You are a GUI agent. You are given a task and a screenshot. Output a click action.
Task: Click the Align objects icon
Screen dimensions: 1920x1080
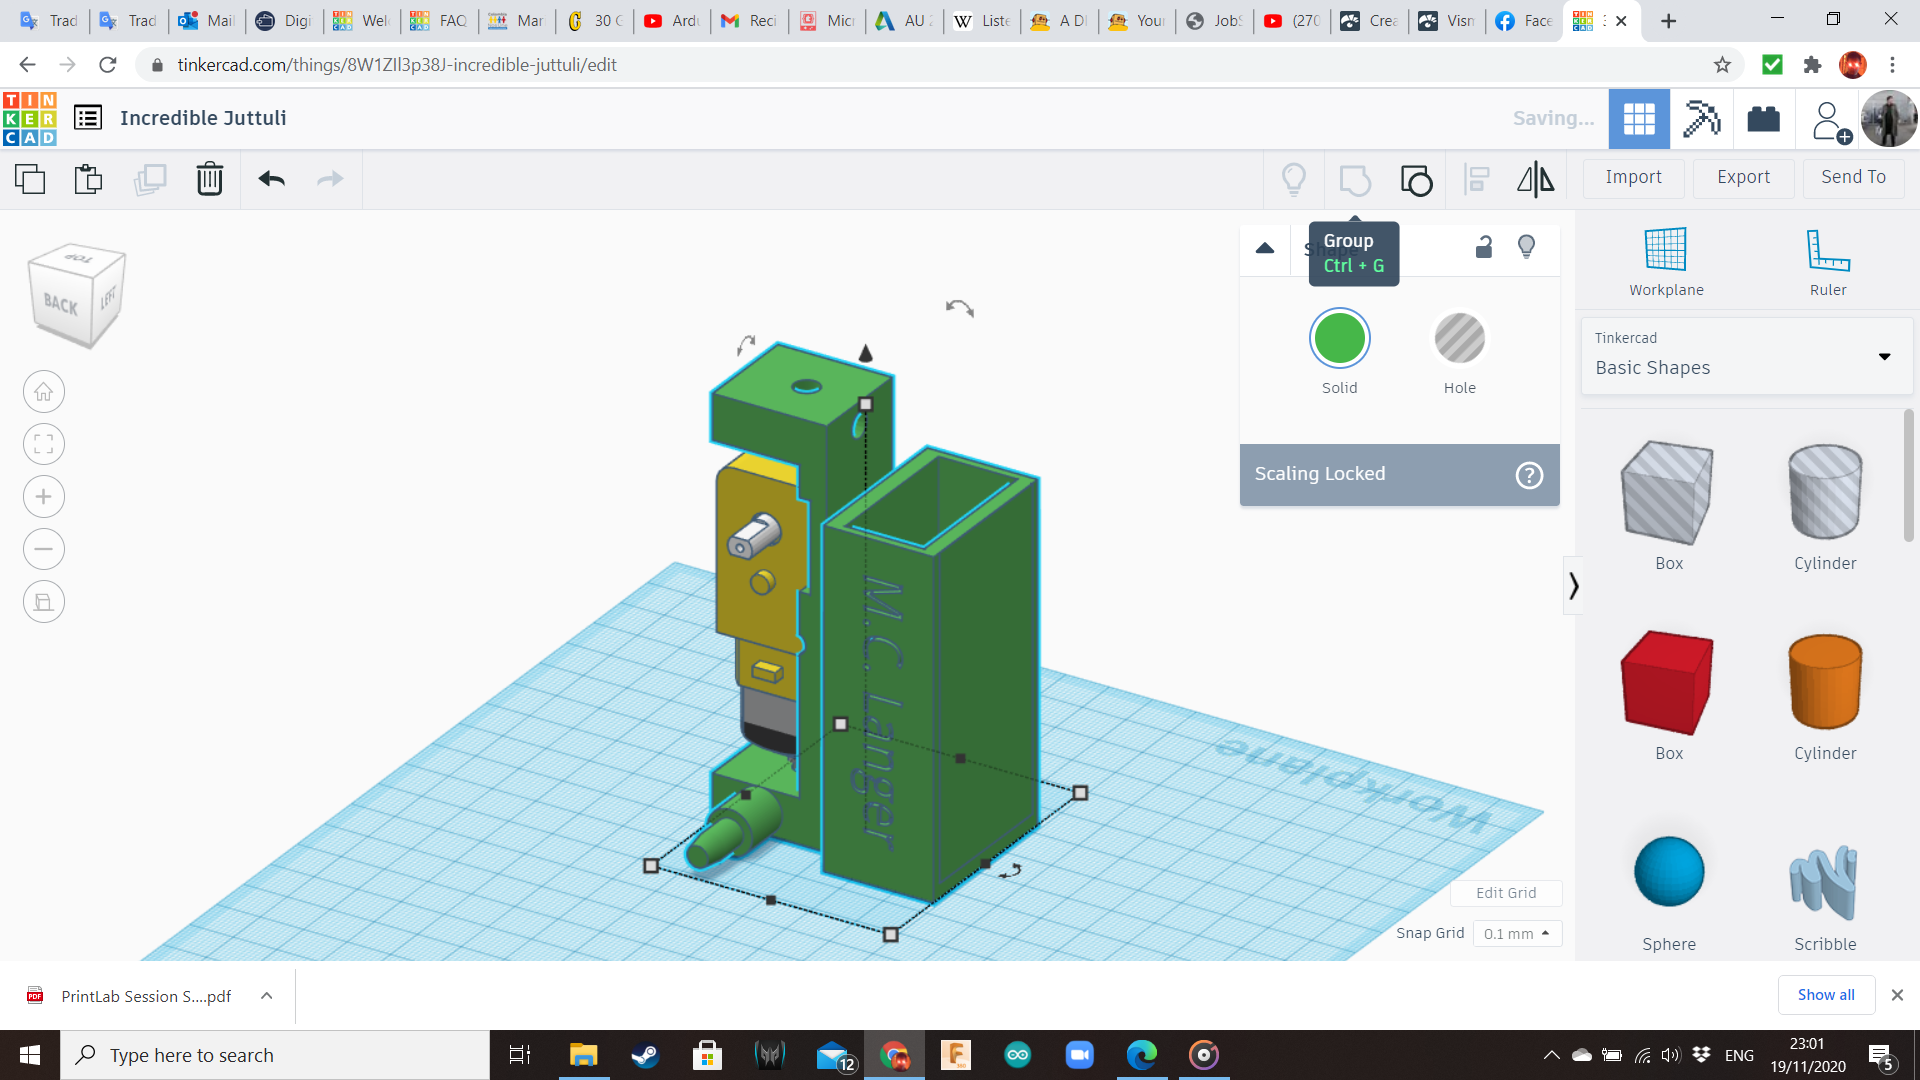pyautogui.click(x=1477, y=179)
